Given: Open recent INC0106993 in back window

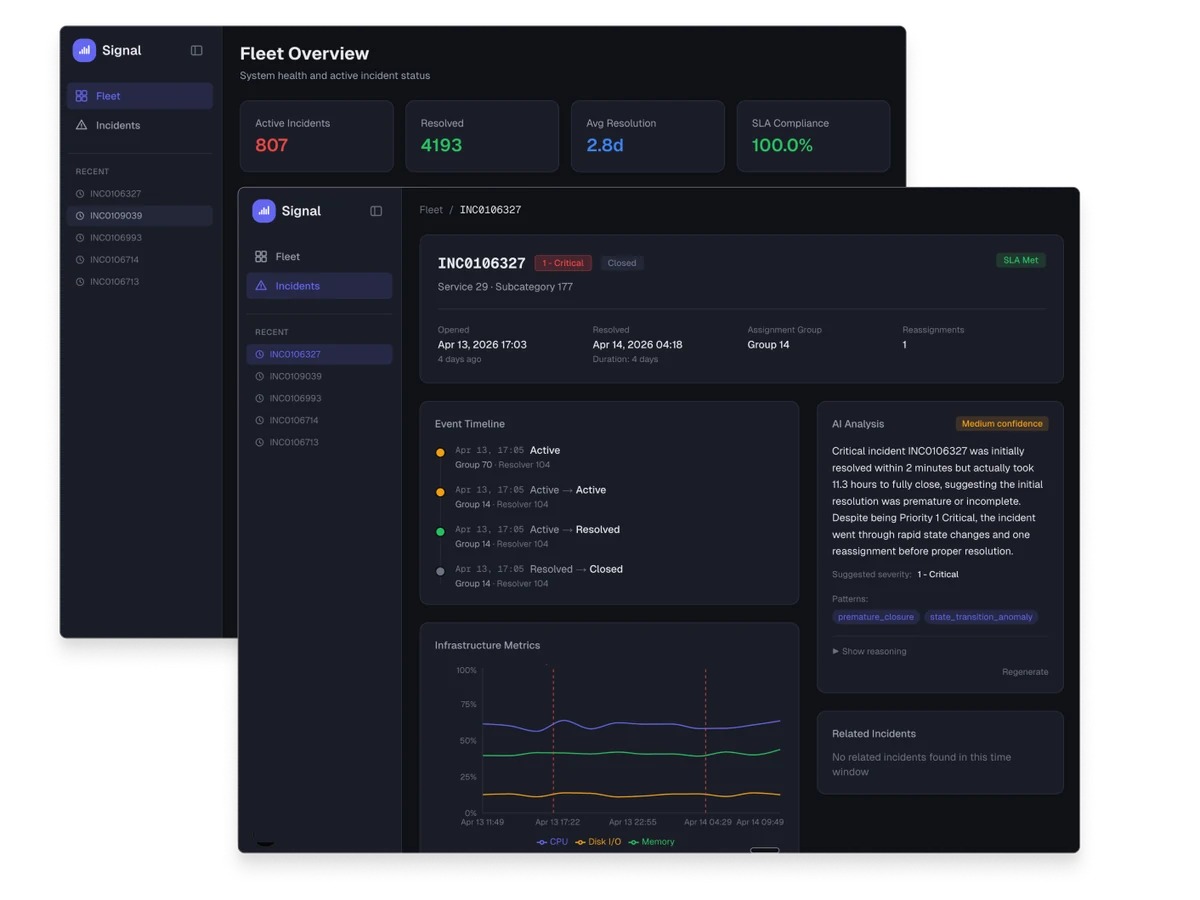Looking at the screenshot, I should [140, 238].
